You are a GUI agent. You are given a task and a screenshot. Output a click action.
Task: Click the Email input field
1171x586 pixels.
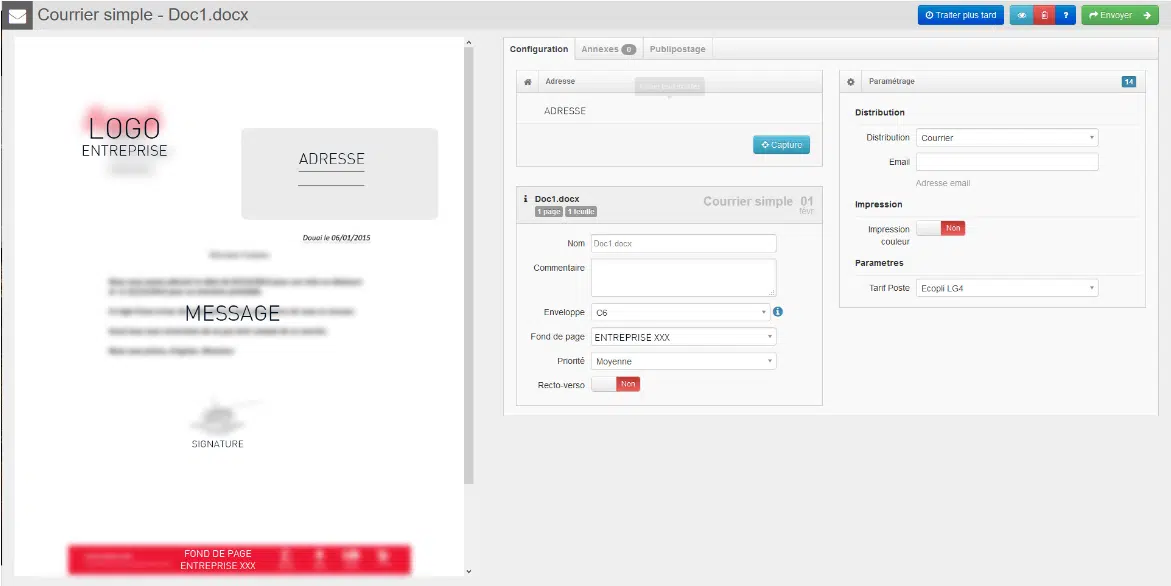1007,162
